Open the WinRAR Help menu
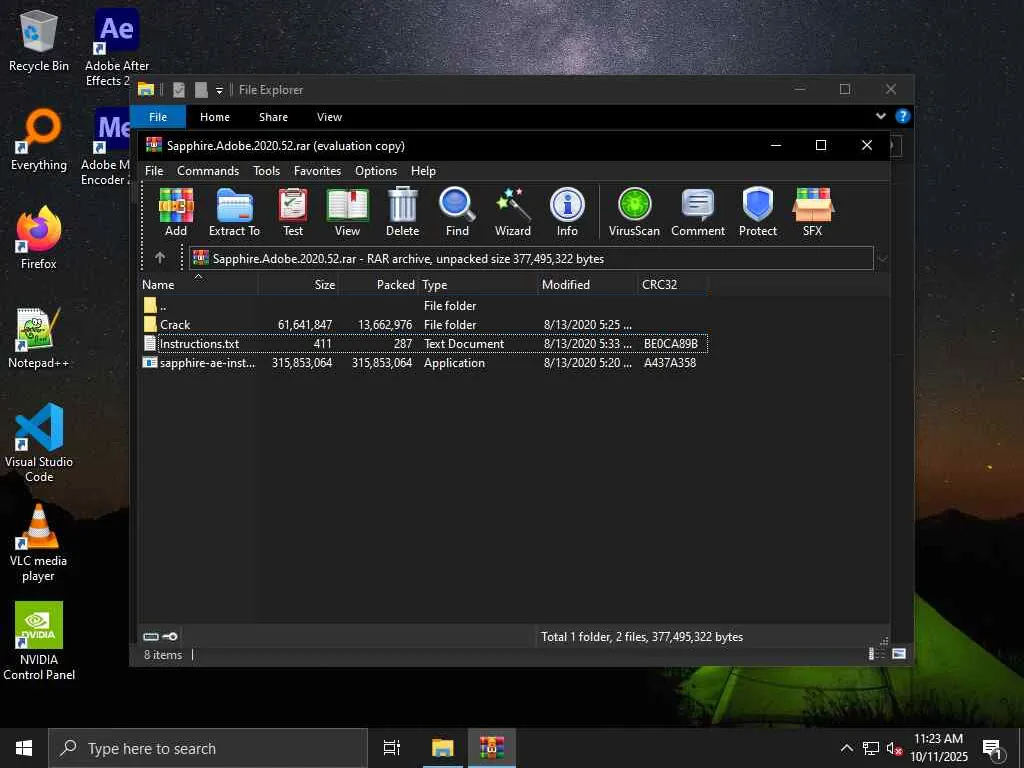Image resolution: width=1024 pixels, height=768 pixels. click(x=423, y=170)
